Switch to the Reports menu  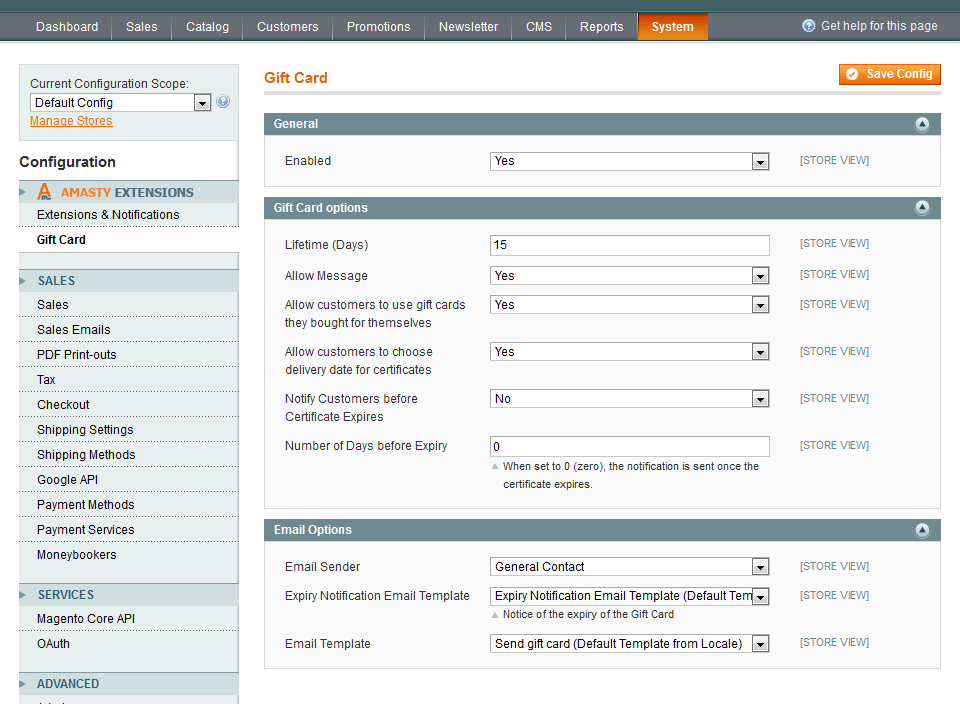coord(601,27)
